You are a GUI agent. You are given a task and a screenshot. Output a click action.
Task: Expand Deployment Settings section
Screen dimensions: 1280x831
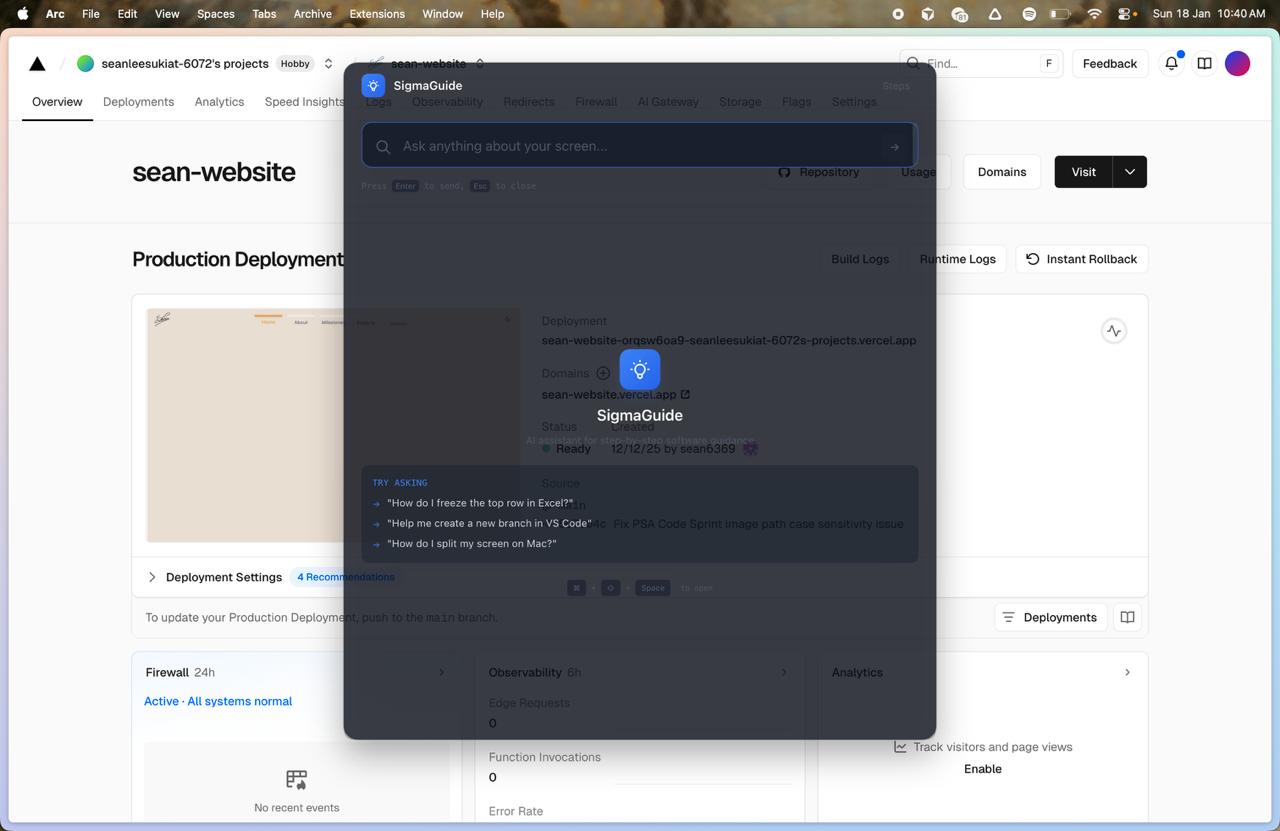224,577
